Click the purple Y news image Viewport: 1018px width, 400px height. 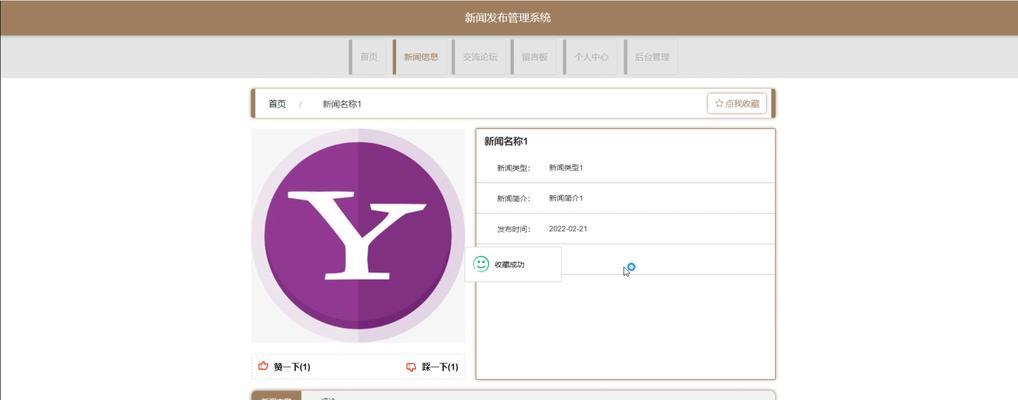click(x=358, y=235)
